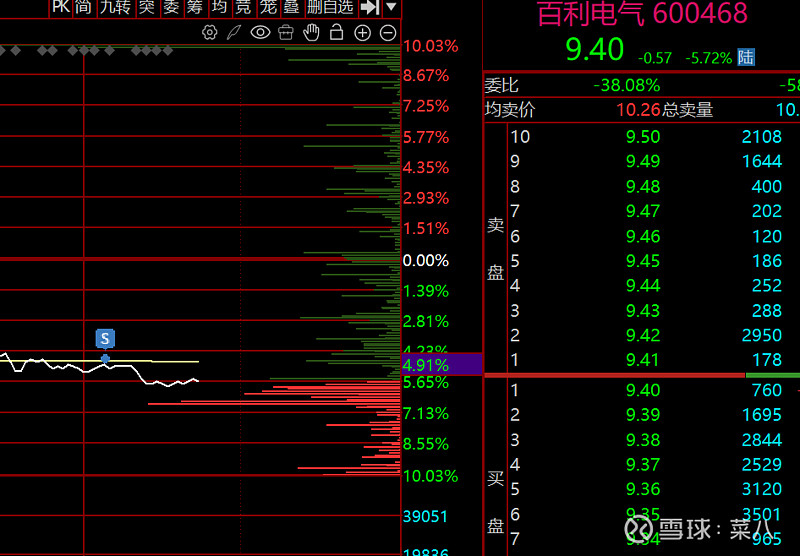The height and width of the screenshot is (556, 800).
Task: Select sell level 1 price 9.41
Action: point(643,360)
